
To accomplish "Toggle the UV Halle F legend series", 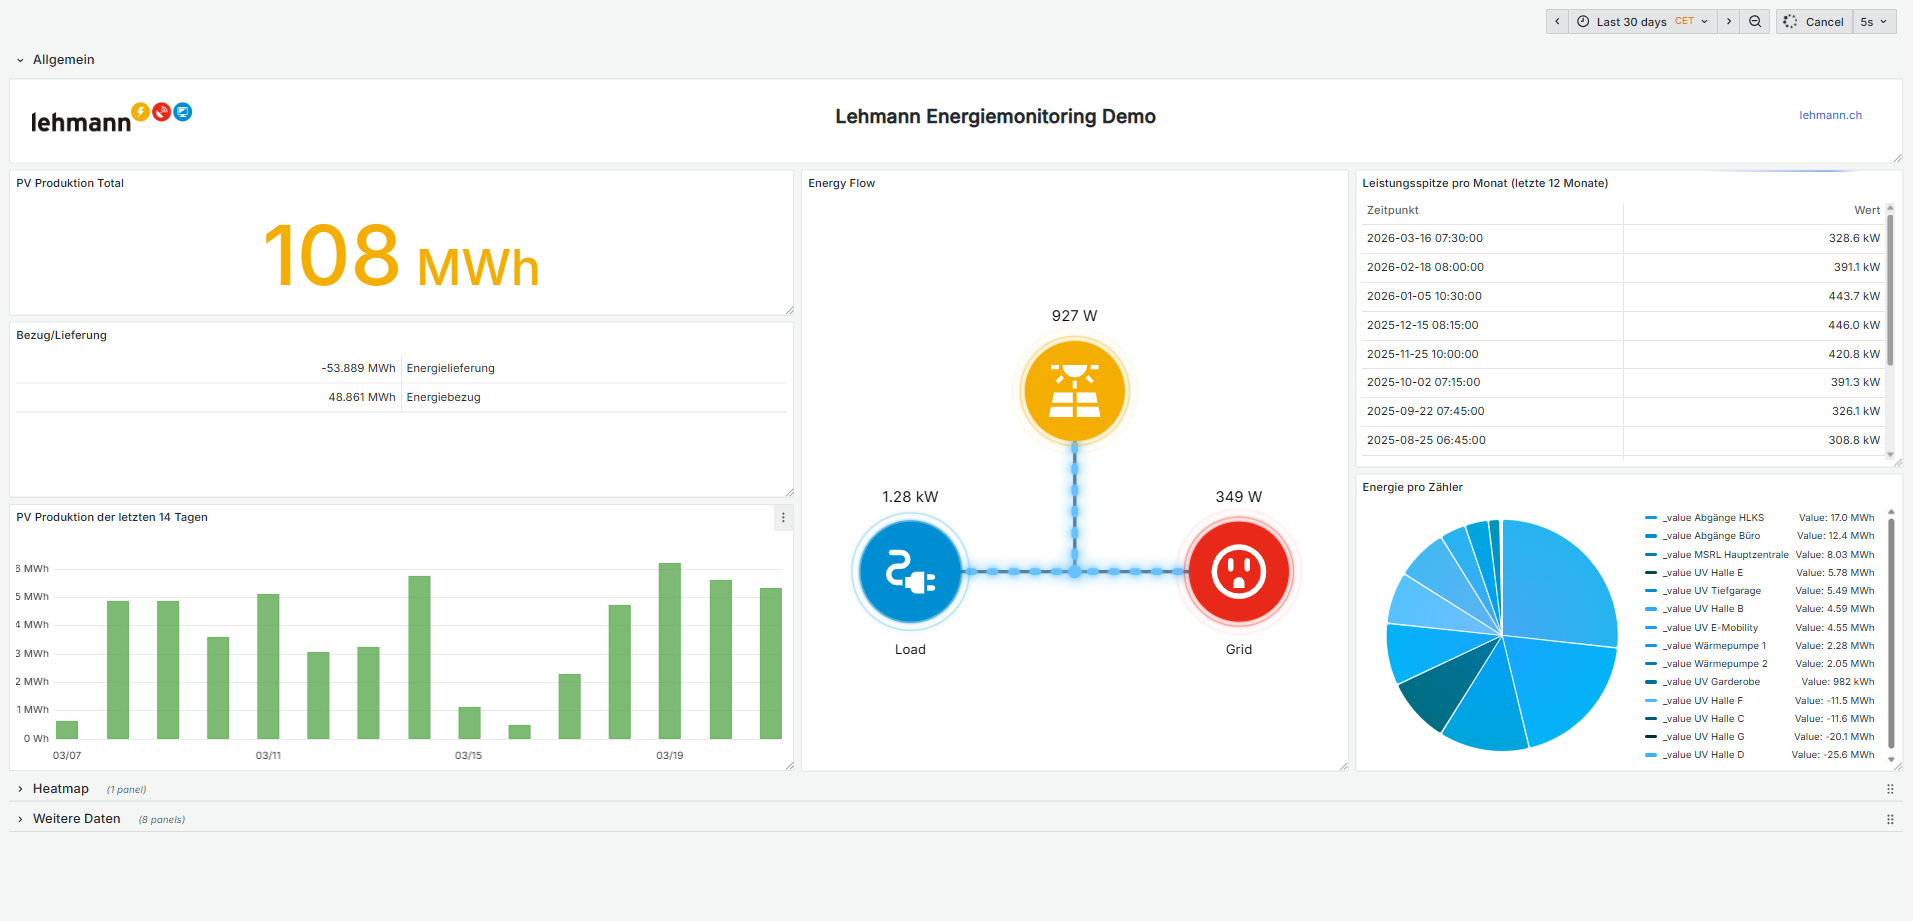I will tap(1702, 701).
